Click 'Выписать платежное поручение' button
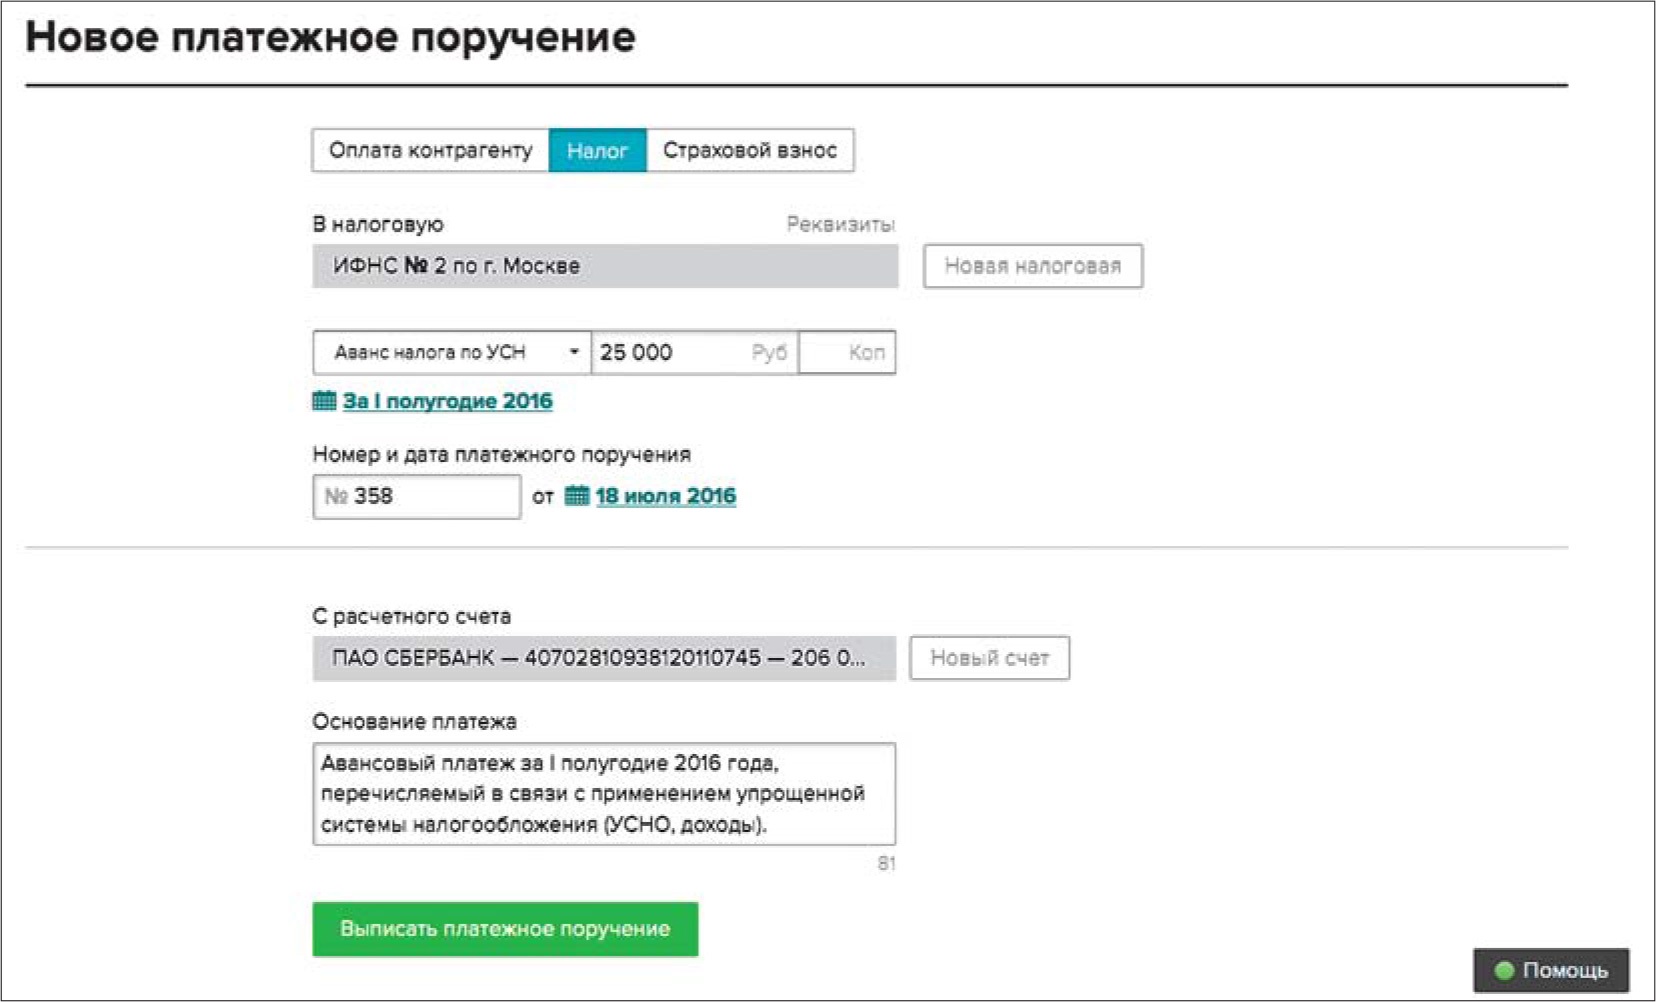Viewport: 1656px width, 1002px height. click(505, 929)
